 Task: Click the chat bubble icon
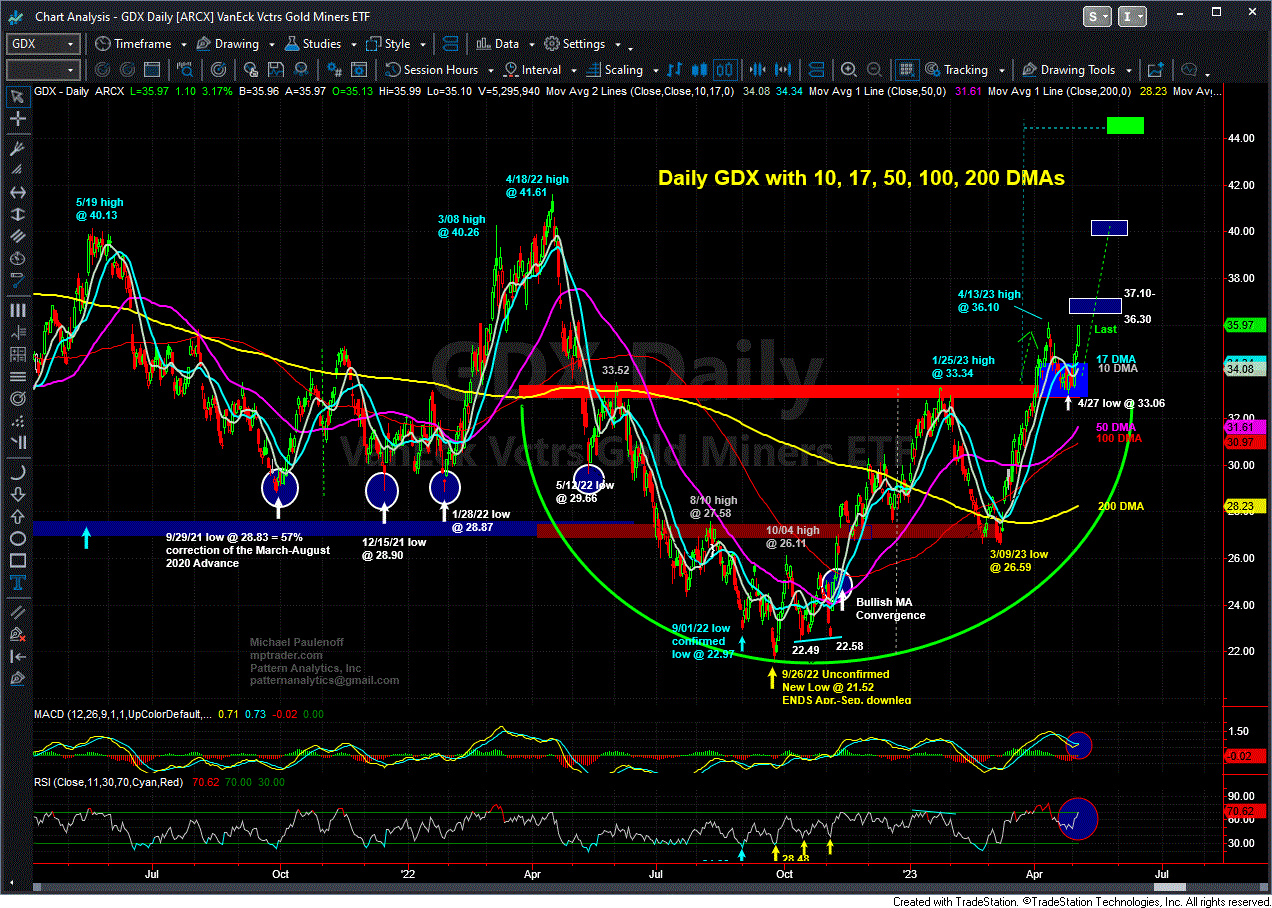point(1189,70)
